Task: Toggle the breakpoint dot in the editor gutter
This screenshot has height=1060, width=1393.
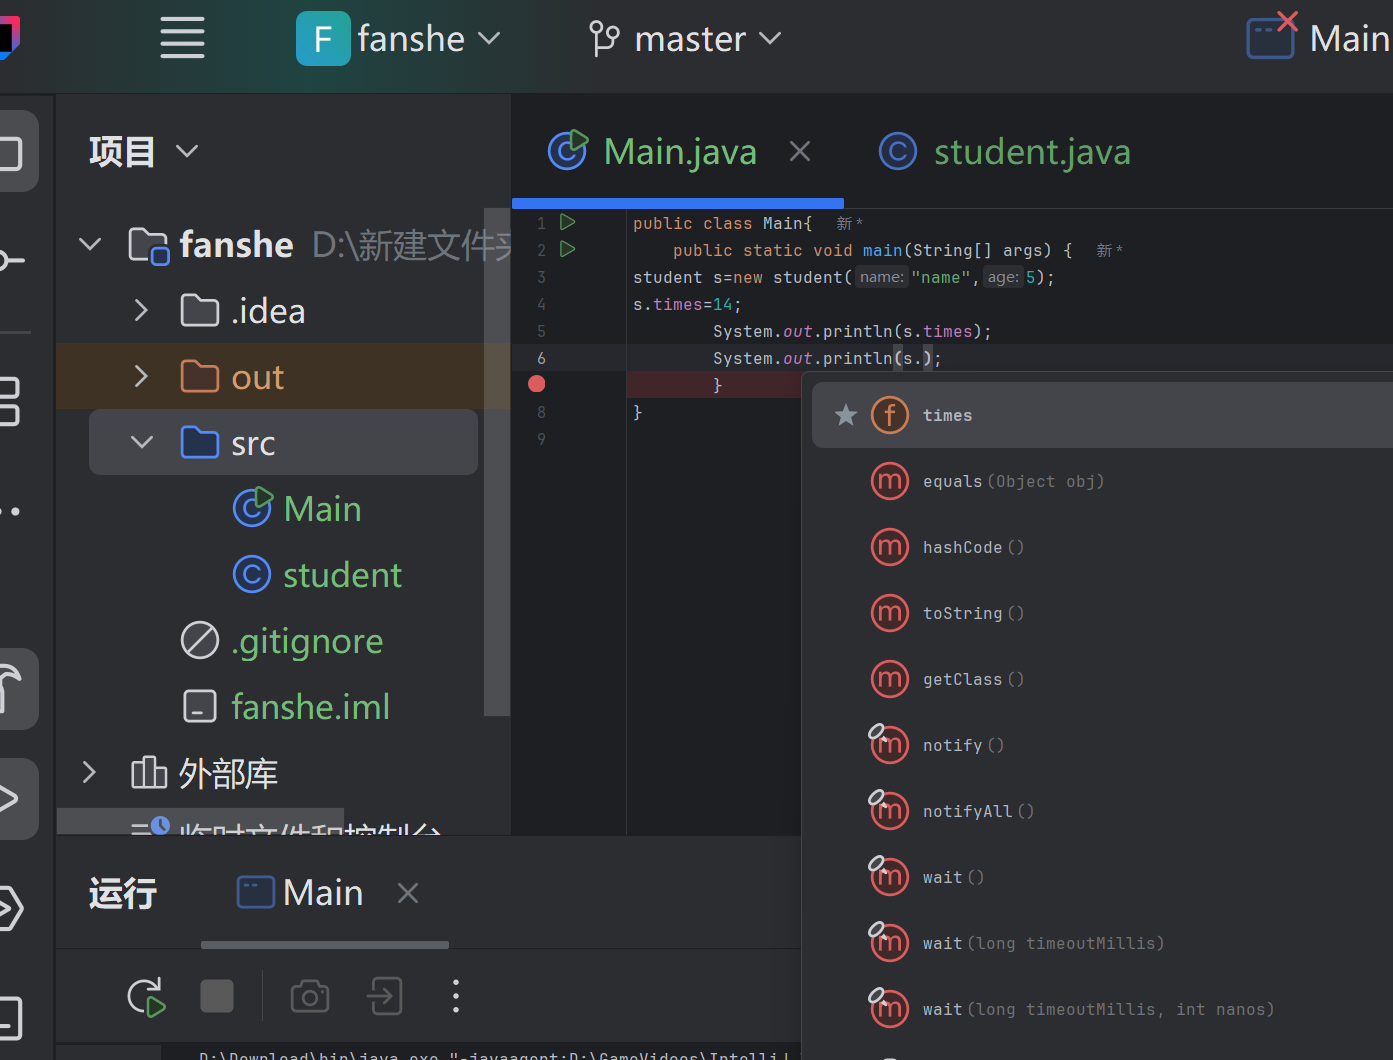Action: 536,383
